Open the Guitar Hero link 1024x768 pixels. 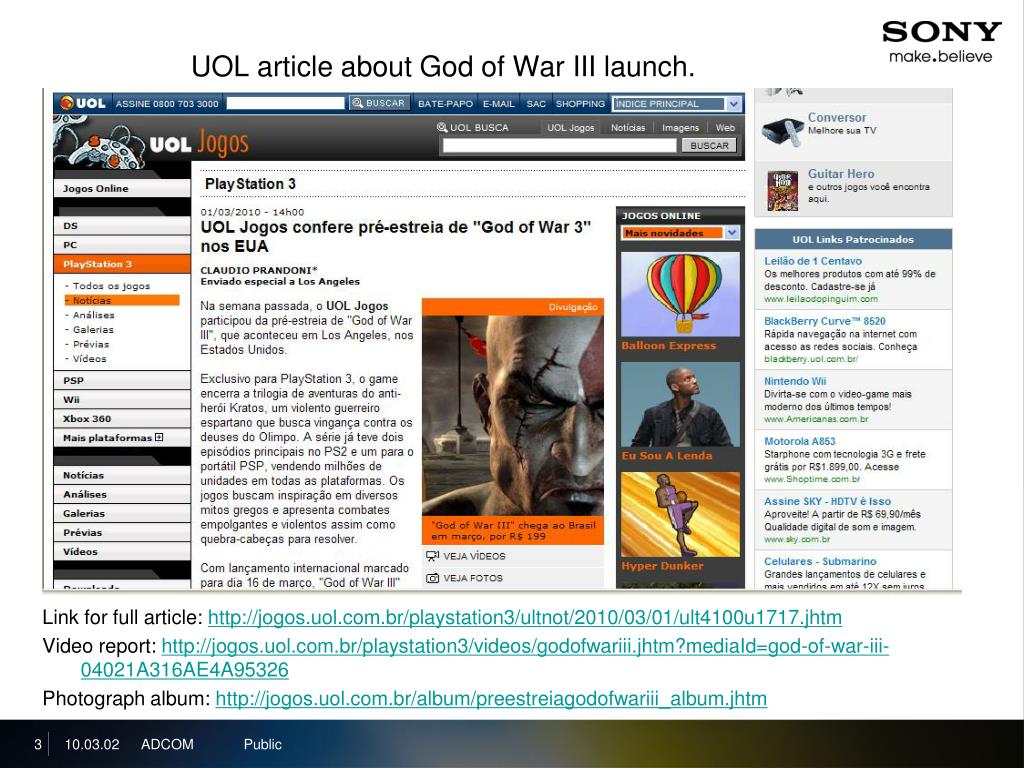point(841,174)
